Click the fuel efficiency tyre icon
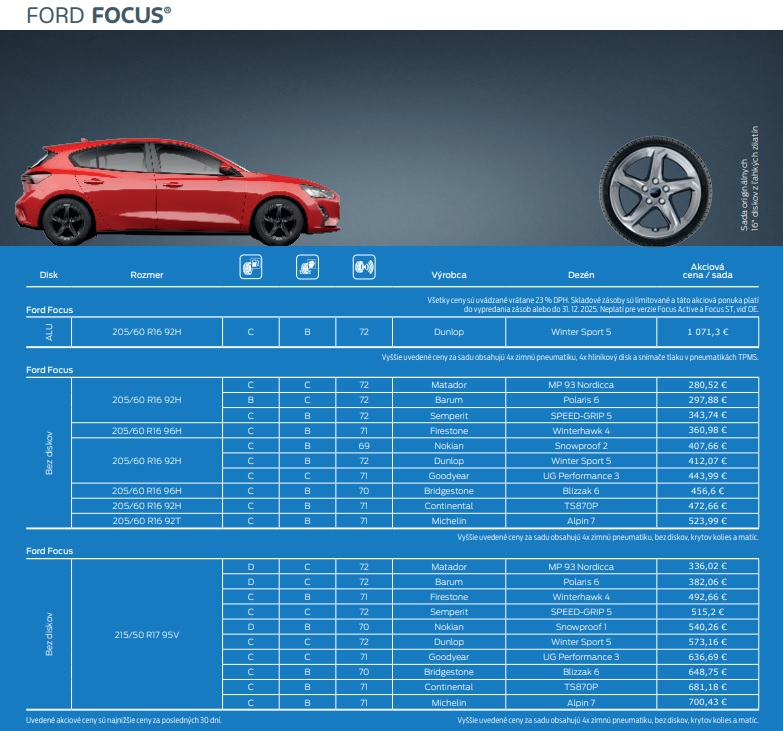This screenshot has height=731, width=783. coord(250,267)
